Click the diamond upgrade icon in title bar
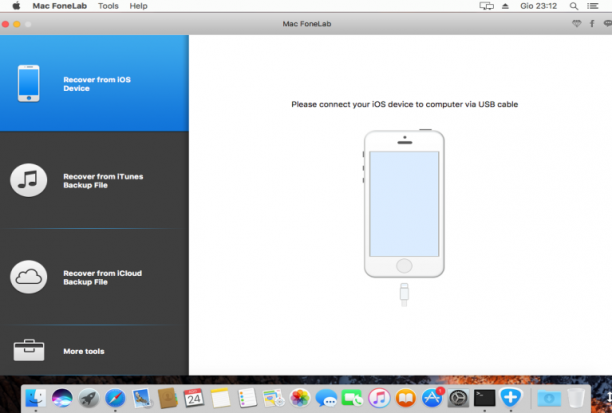Image resolution: width=612 pixels, height=413 pixels. [576, 24]
